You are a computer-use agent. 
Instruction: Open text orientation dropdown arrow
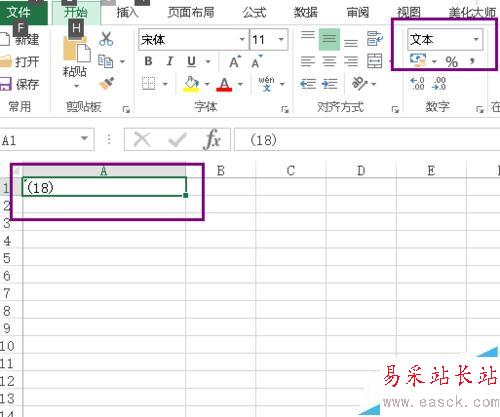374,84
